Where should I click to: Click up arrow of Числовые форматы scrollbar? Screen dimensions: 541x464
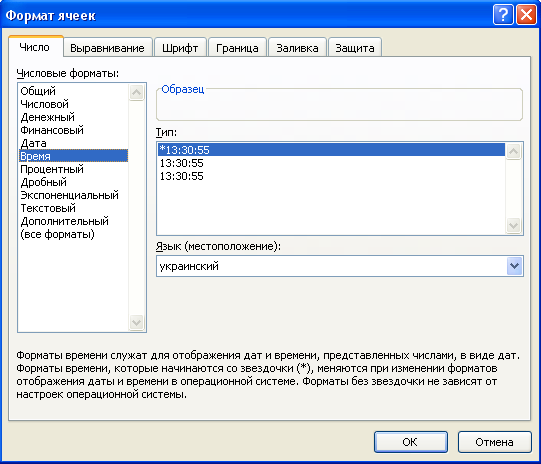[x=137, y=92]
